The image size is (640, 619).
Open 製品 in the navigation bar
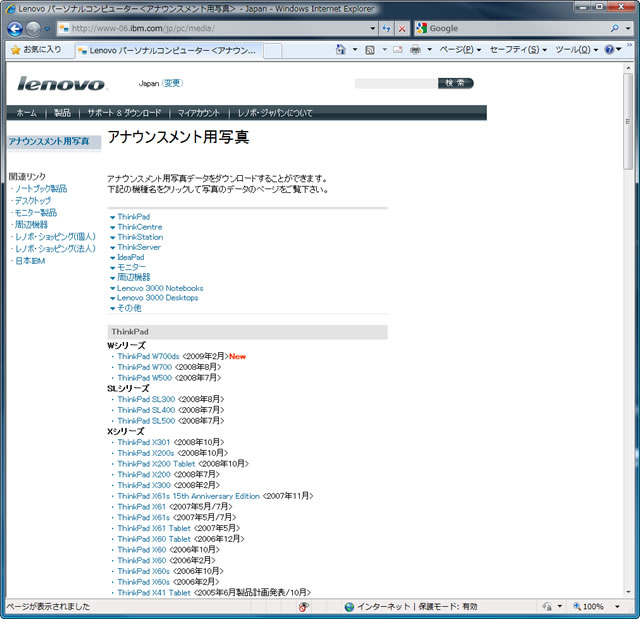point(62,113)
